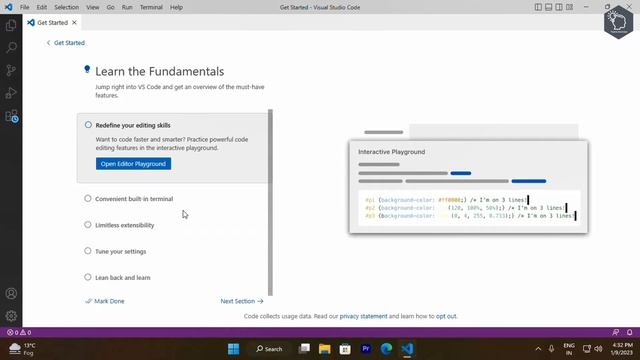Open clock and date 4:32 PM
The height and width of the screenshot is (360, 640).
point(622,349)
